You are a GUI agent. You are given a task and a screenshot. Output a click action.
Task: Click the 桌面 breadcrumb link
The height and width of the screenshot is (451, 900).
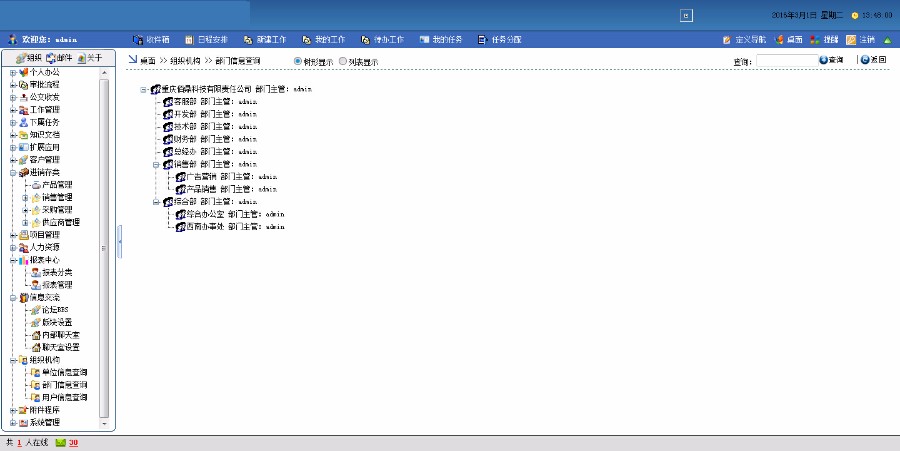point(148,61)
